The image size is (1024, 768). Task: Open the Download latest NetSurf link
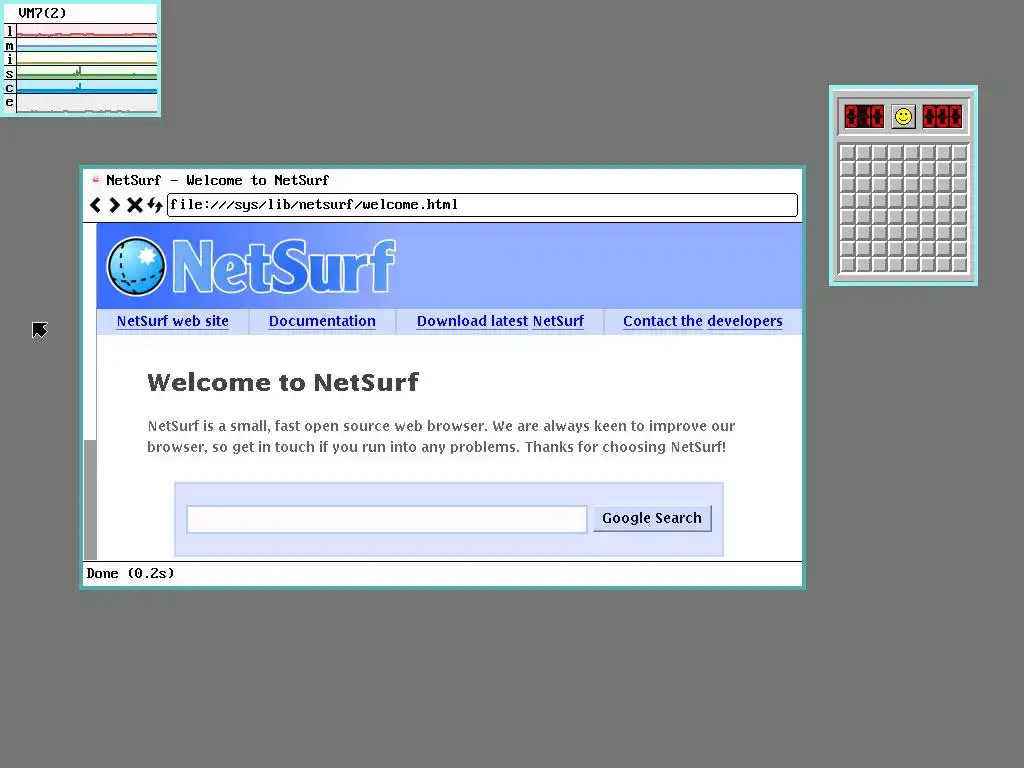pyautogui.click(x=500, y=321)
